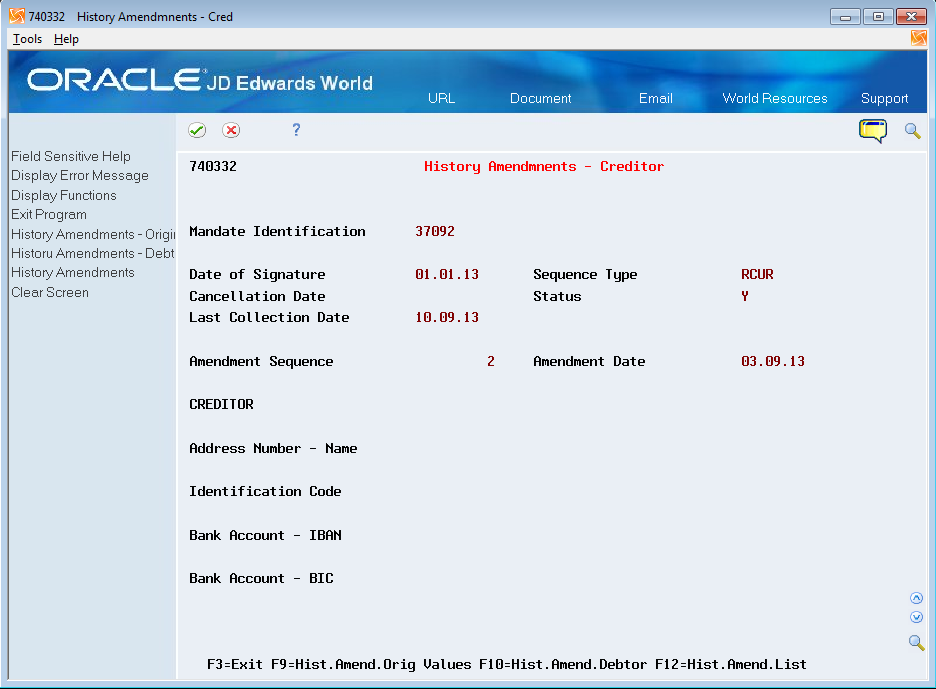
Task: Click the Address Number - Name label
Action: [273, 448]
